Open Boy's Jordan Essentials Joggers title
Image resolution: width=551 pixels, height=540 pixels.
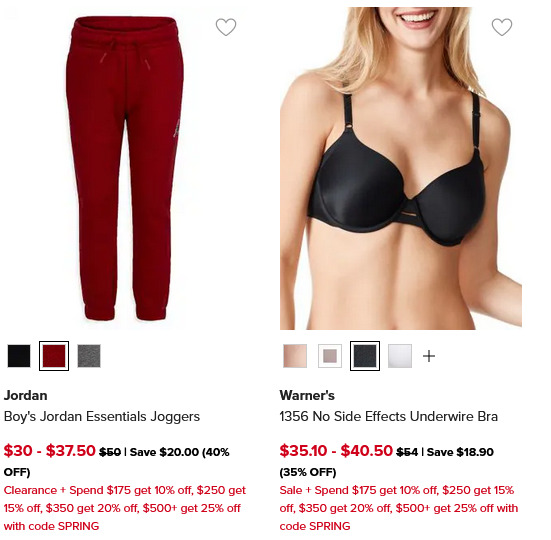(102, 417)
